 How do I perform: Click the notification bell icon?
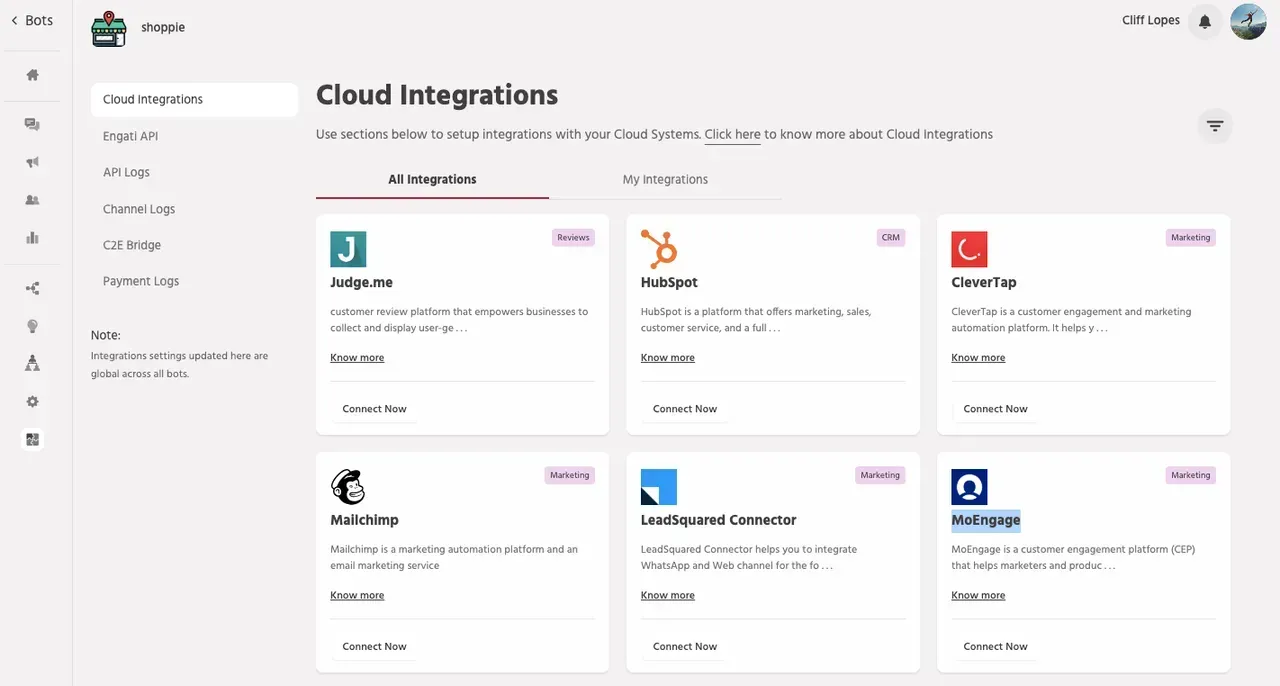click(1204, 21)
